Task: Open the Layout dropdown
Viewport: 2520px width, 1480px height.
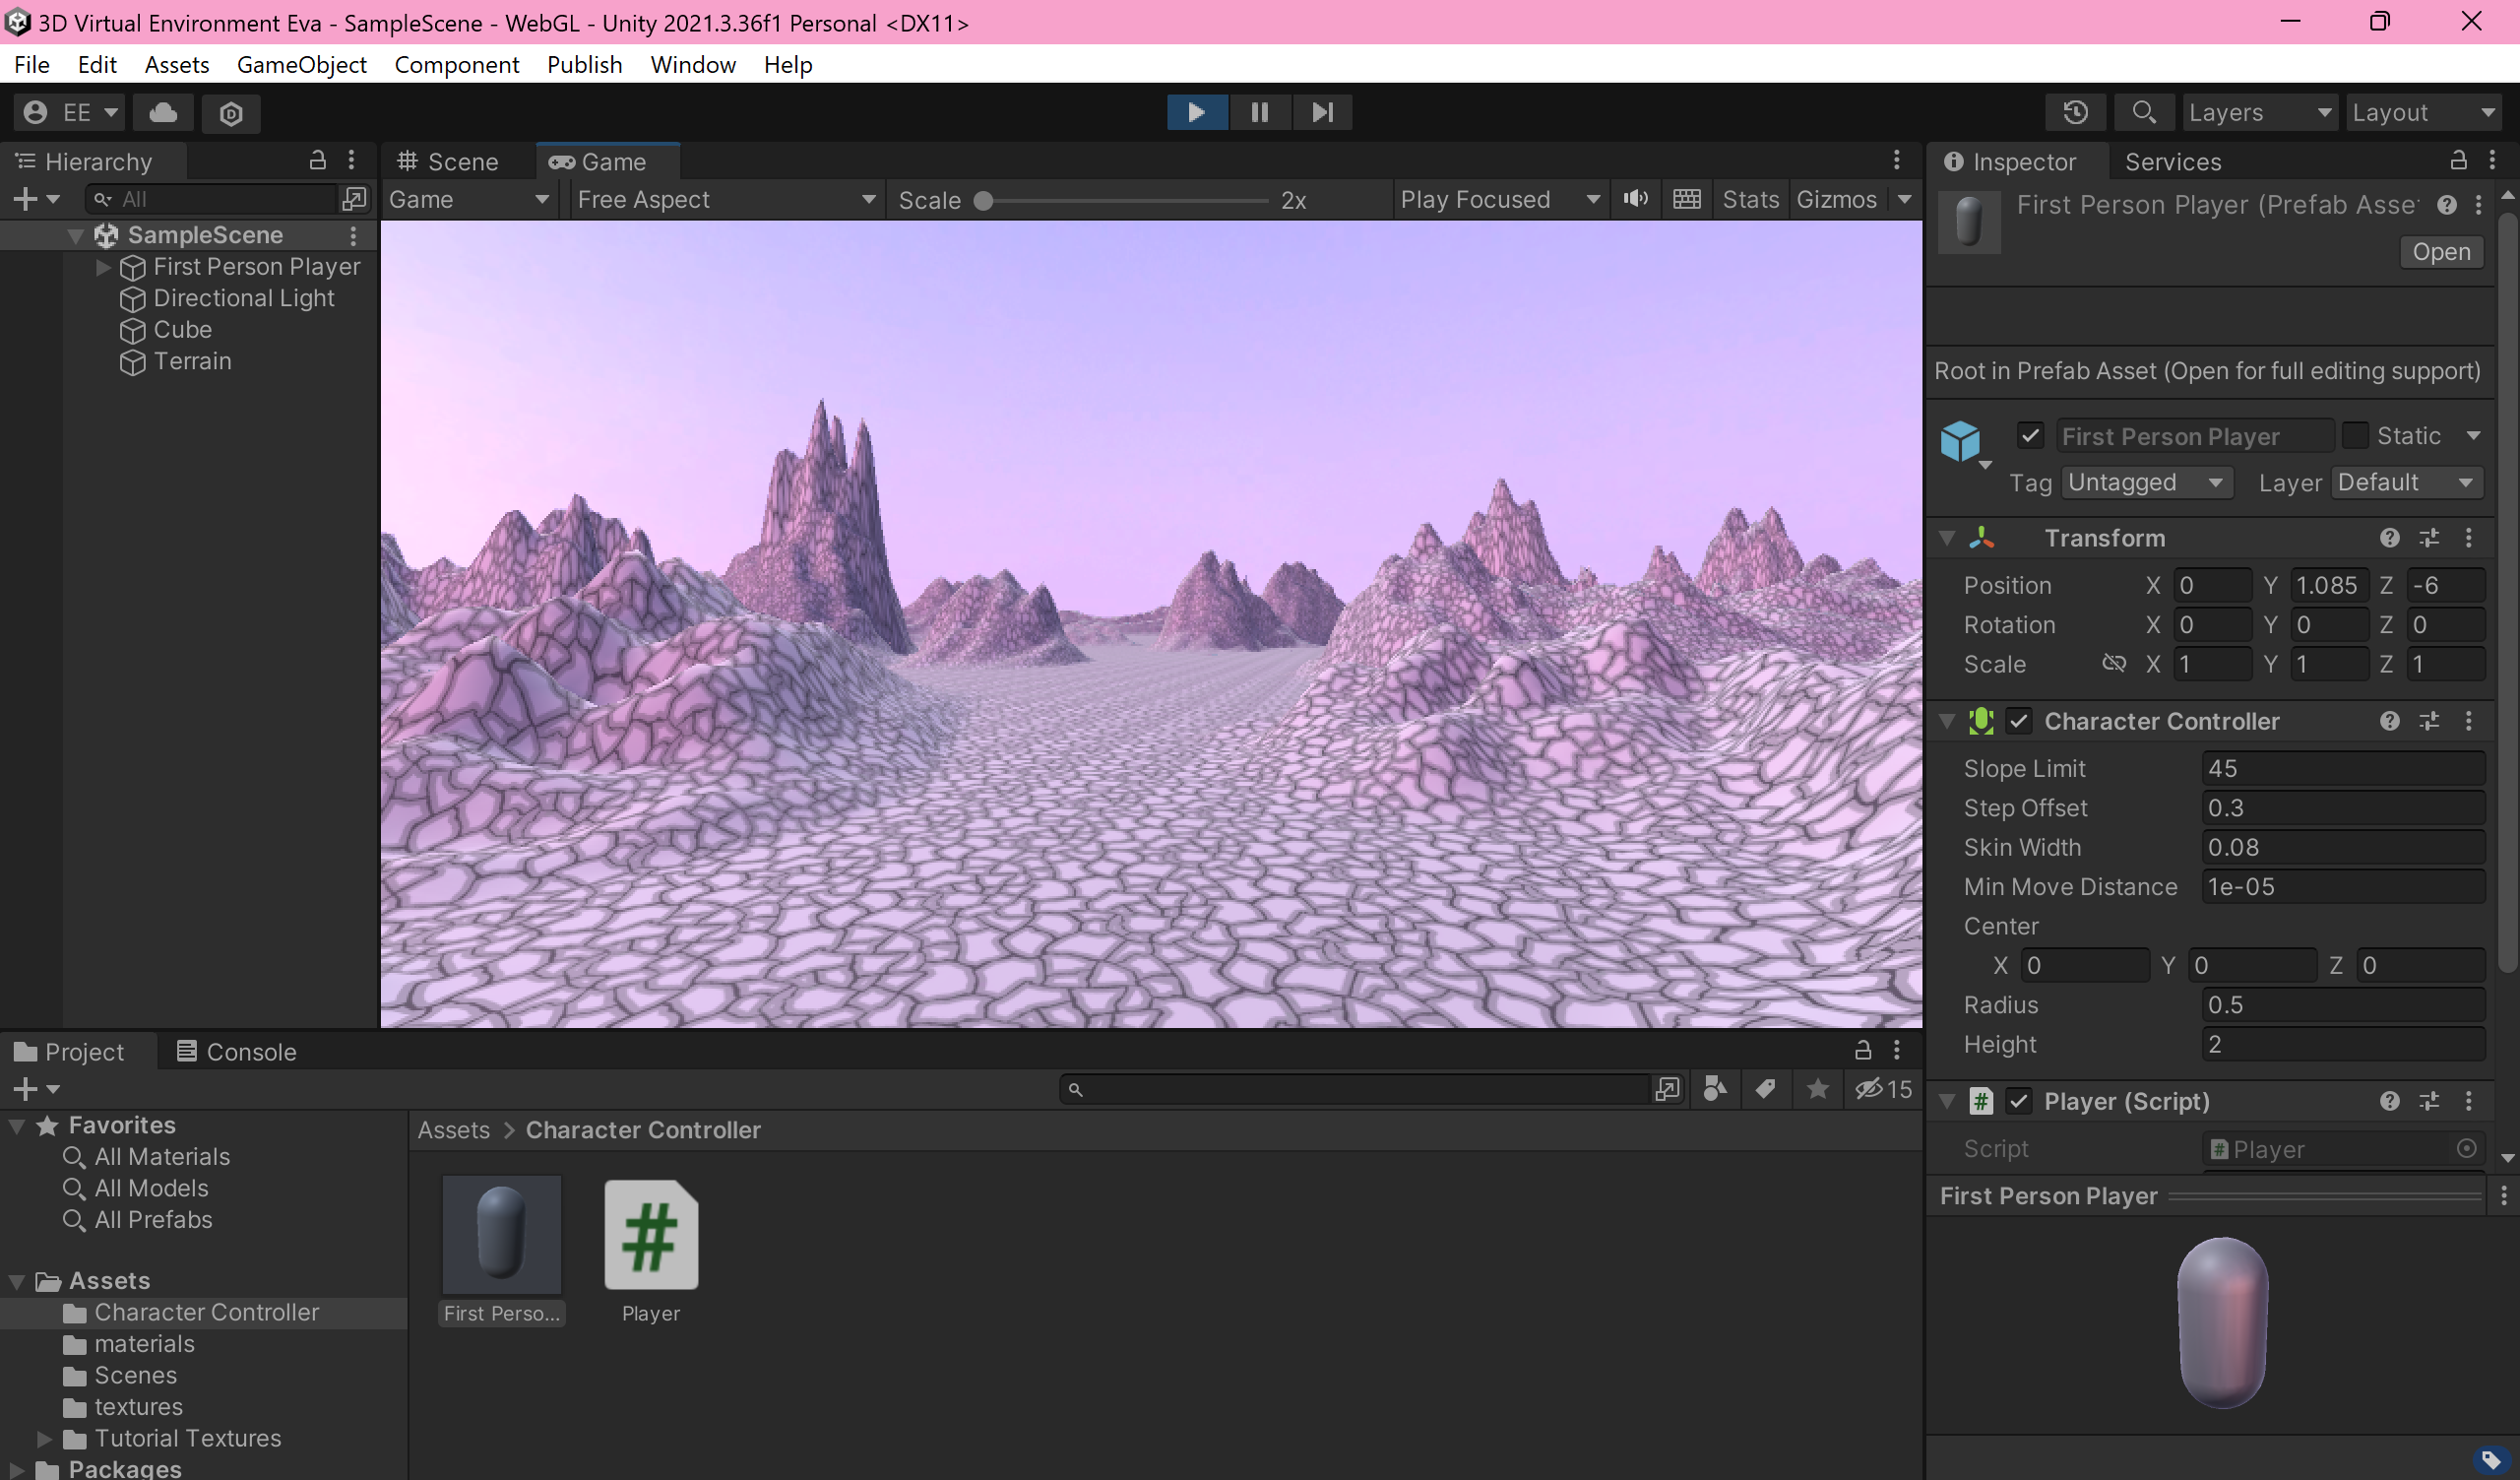Action: [2424, 112]
